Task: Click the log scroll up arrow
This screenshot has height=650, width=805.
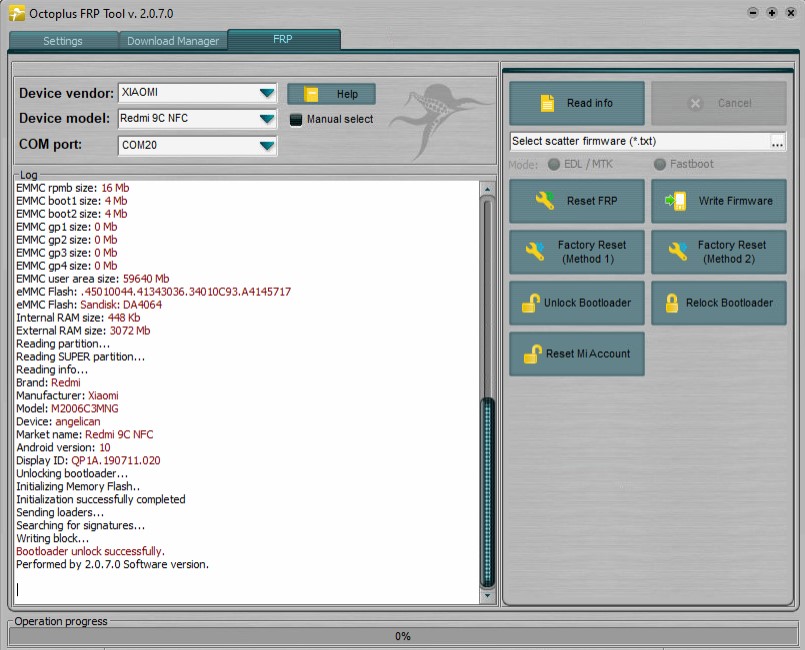Action: pyautogui.click(x=487, y=189)
